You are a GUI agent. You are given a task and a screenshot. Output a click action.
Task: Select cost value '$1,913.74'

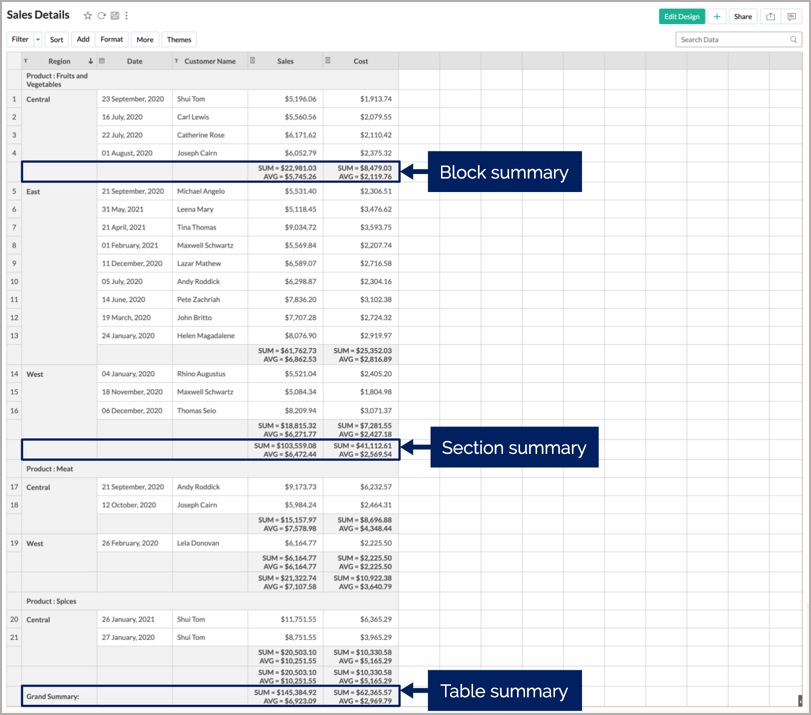click(376, 99)
